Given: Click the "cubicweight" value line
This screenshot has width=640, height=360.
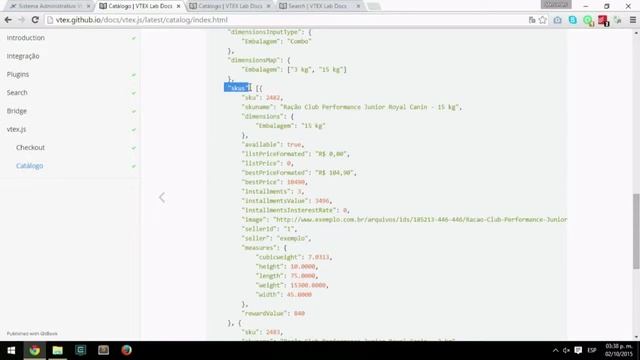Looking at the screenshot, I should (x=294, y=257).
